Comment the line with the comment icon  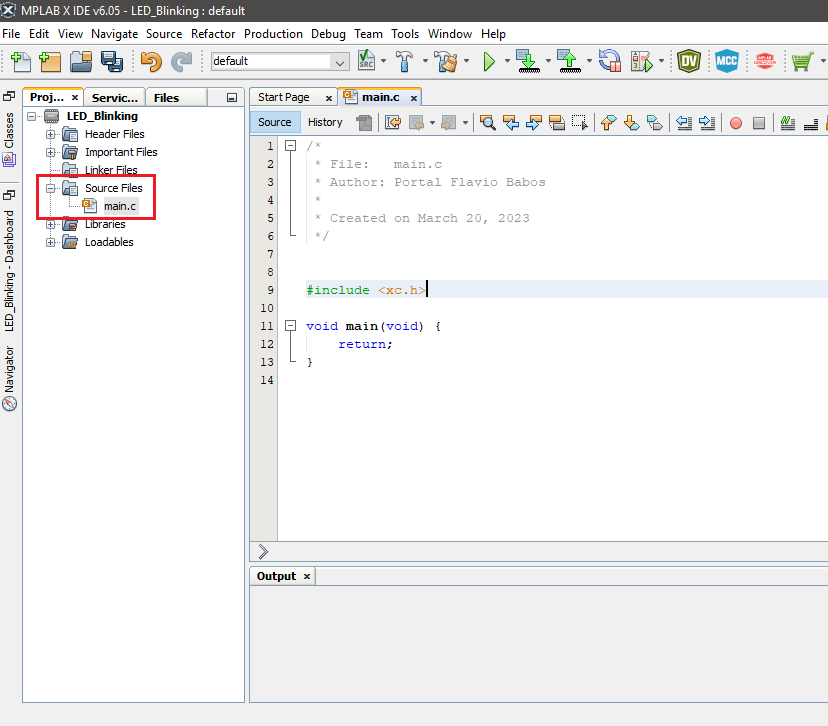(787, 123)
